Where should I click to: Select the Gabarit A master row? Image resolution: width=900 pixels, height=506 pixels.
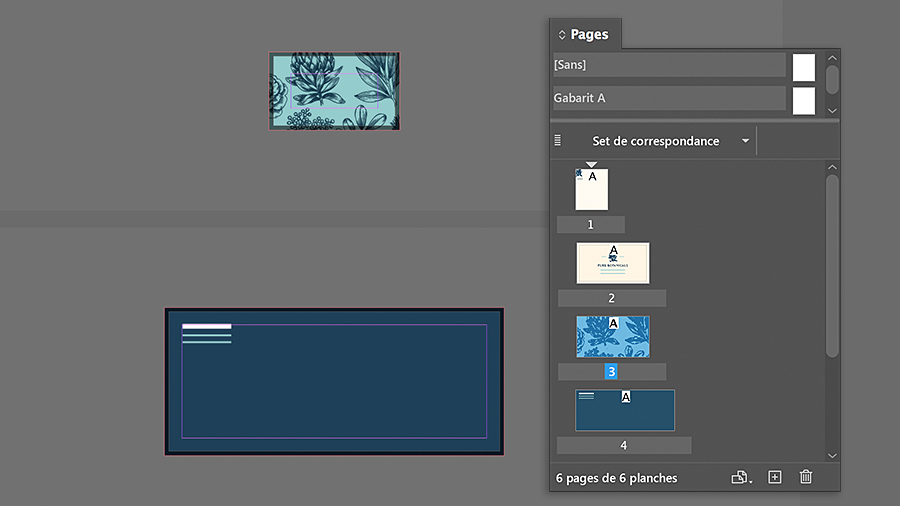669,98
